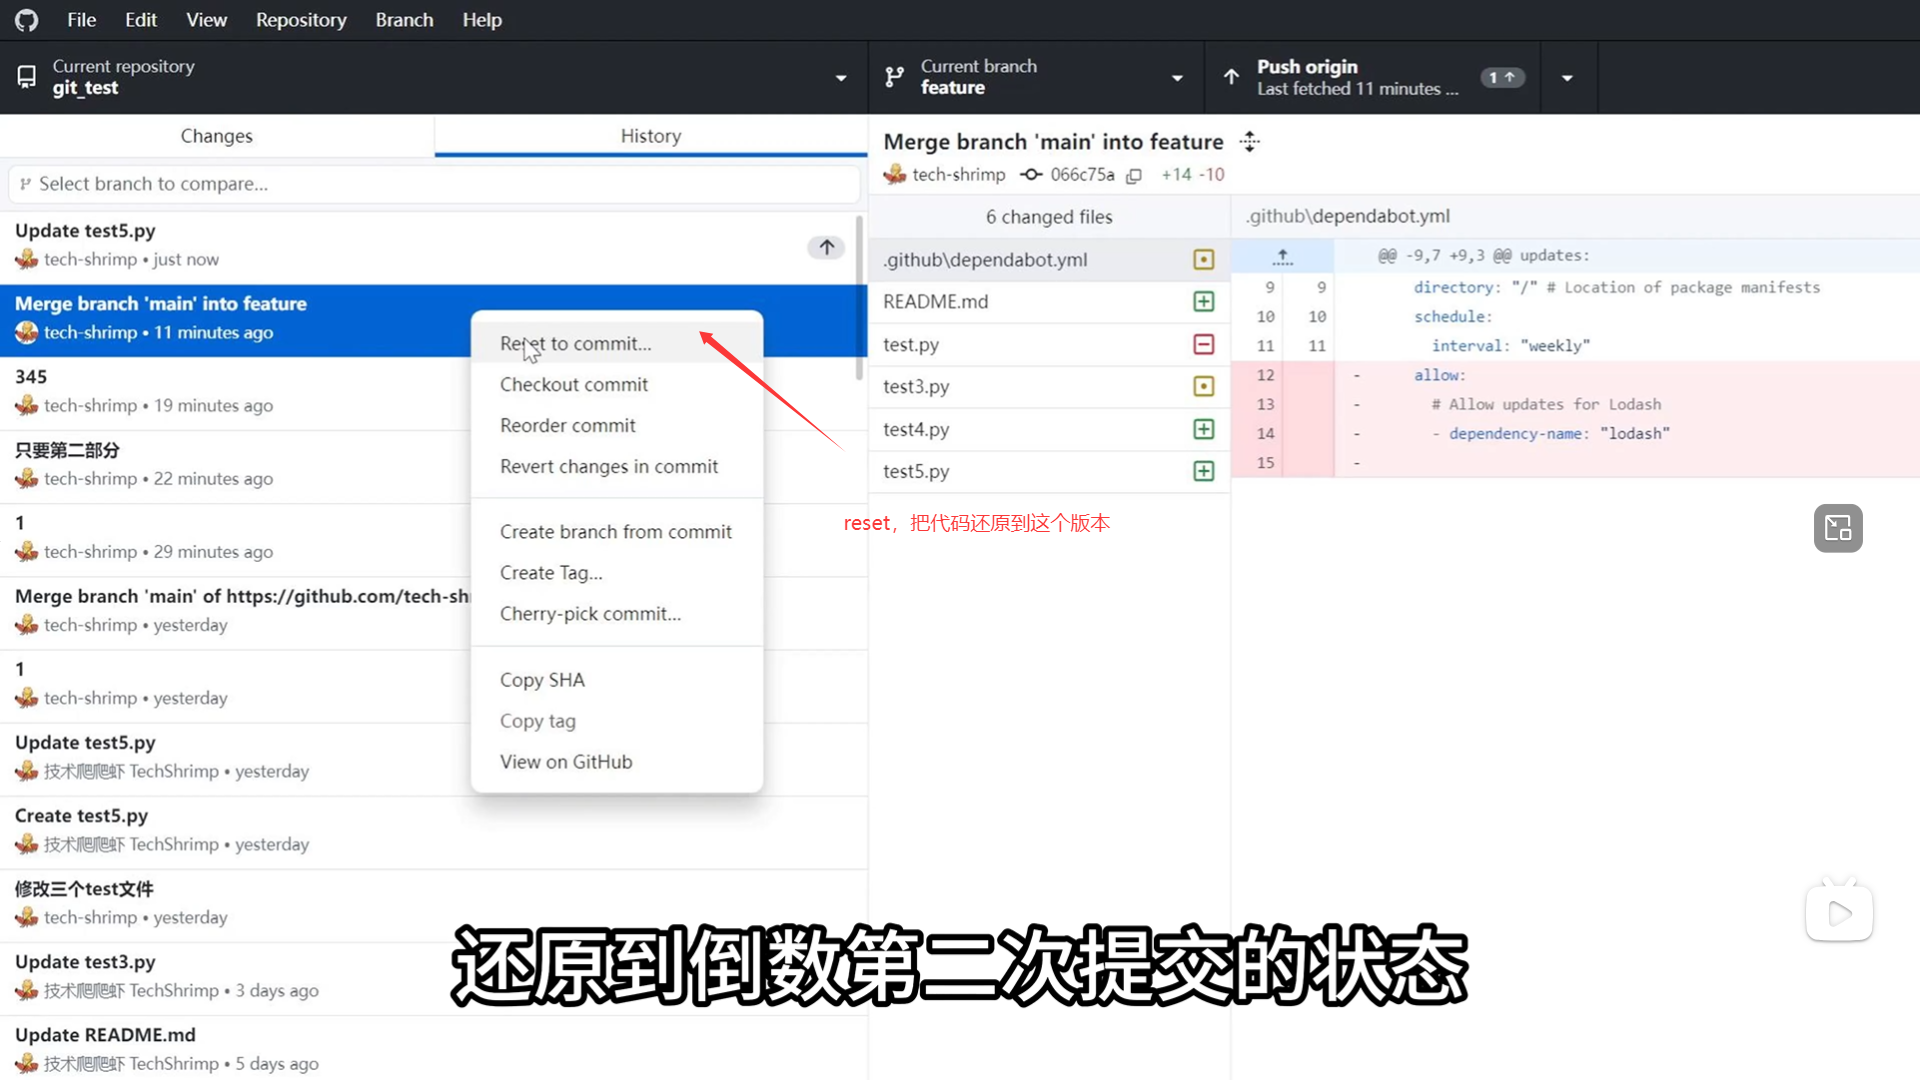Click the play video overlay button

[x=1839, y=913]
